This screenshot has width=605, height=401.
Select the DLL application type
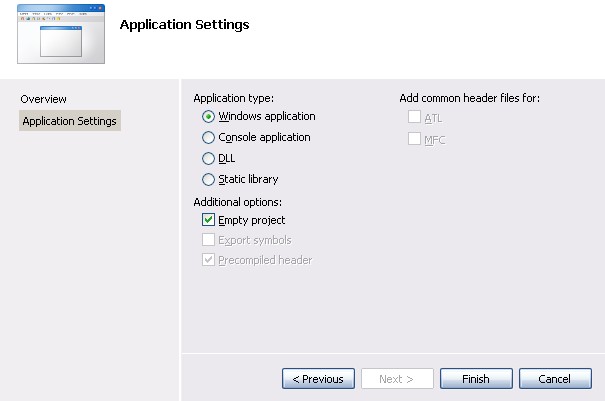point(208,158)
